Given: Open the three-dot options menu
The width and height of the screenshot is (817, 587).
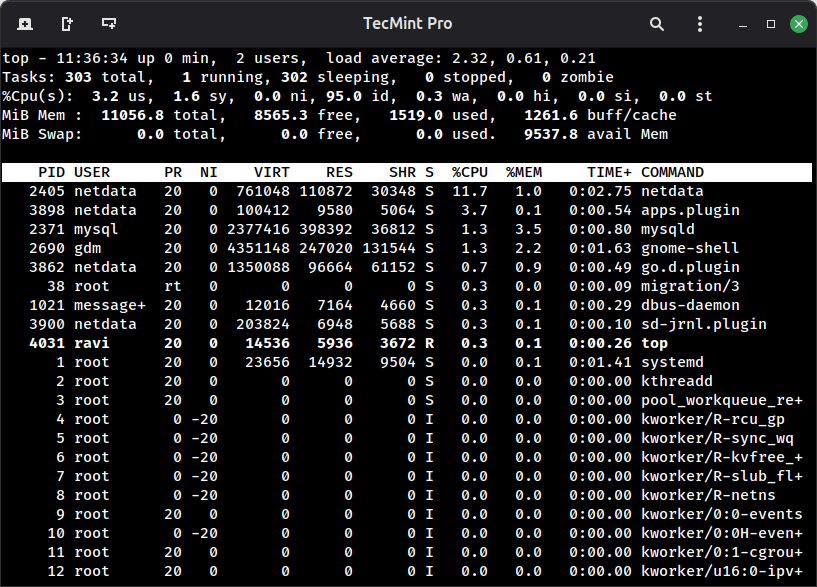Looking at the screenshot, I should coord(700,23).
